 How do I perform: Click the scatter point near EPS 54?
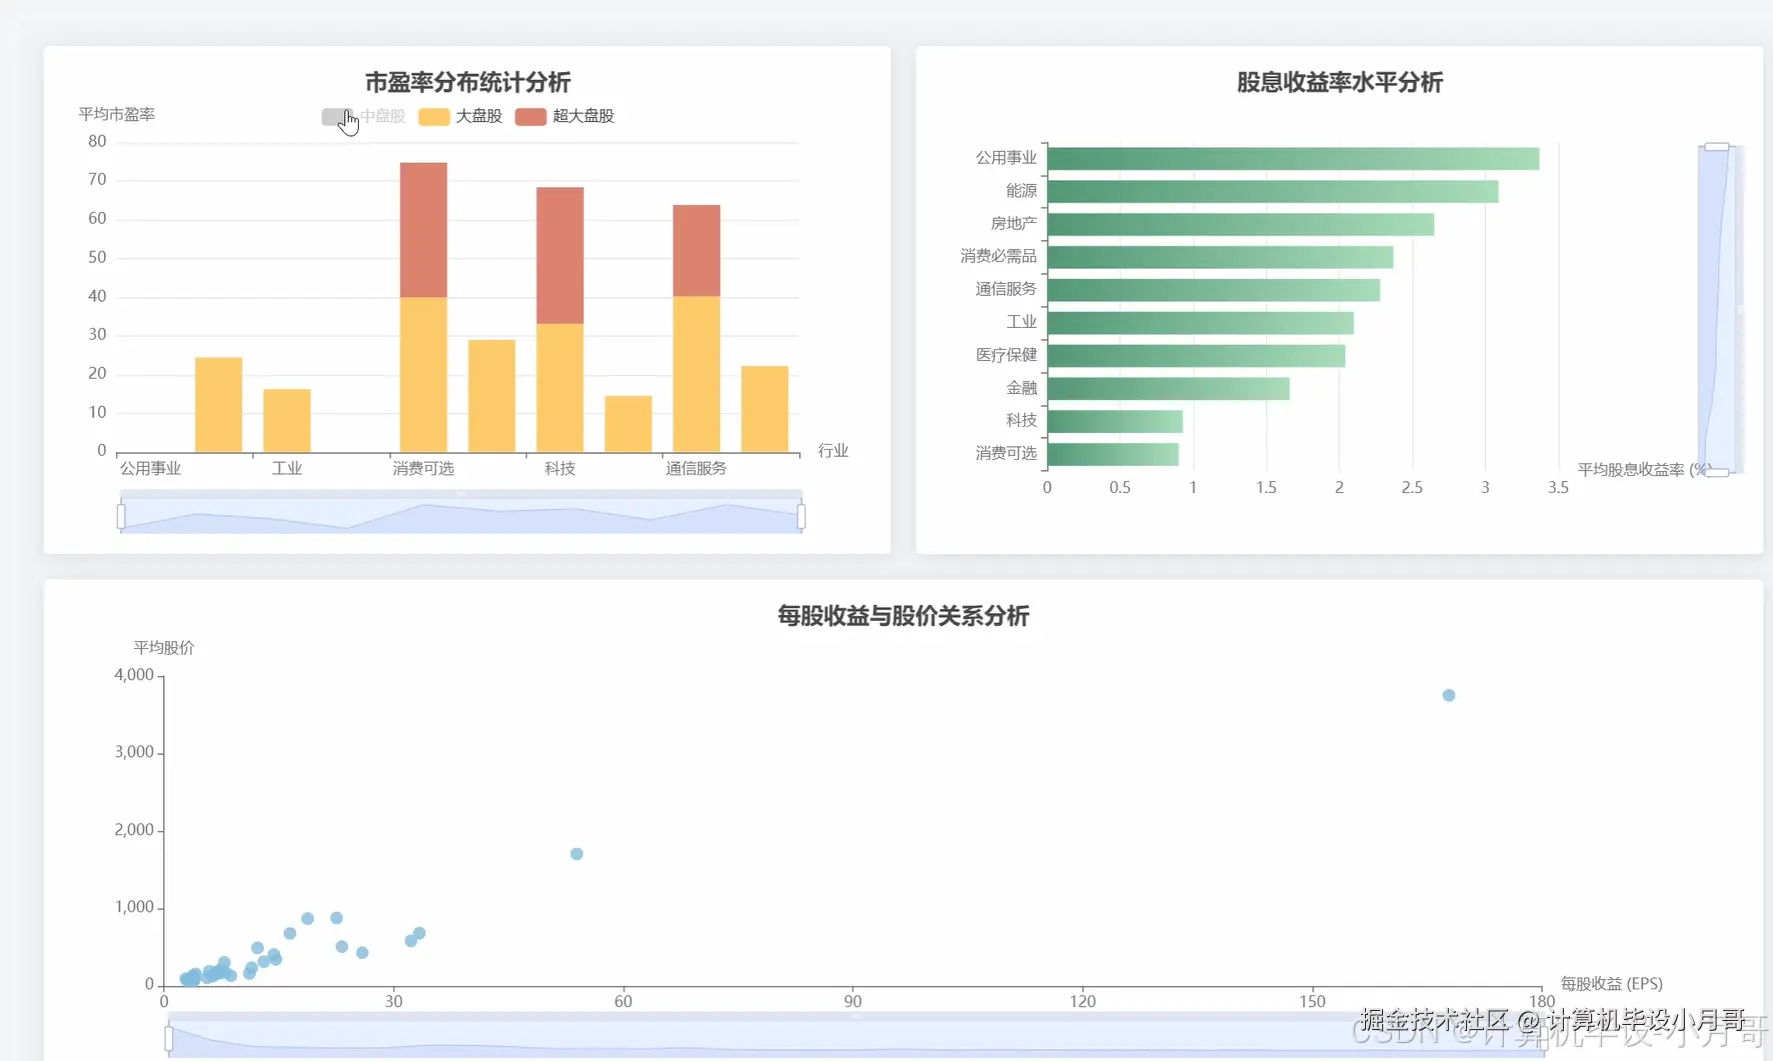[577, 854]
